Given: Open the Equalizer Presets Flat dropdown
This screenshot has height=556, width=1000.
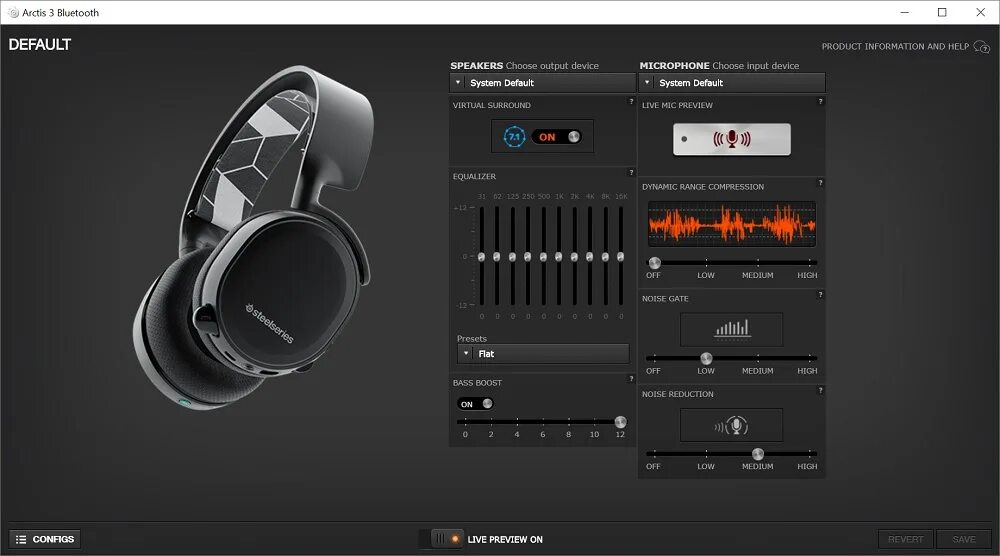Looking at the screenshot, I should pos(543,353).
